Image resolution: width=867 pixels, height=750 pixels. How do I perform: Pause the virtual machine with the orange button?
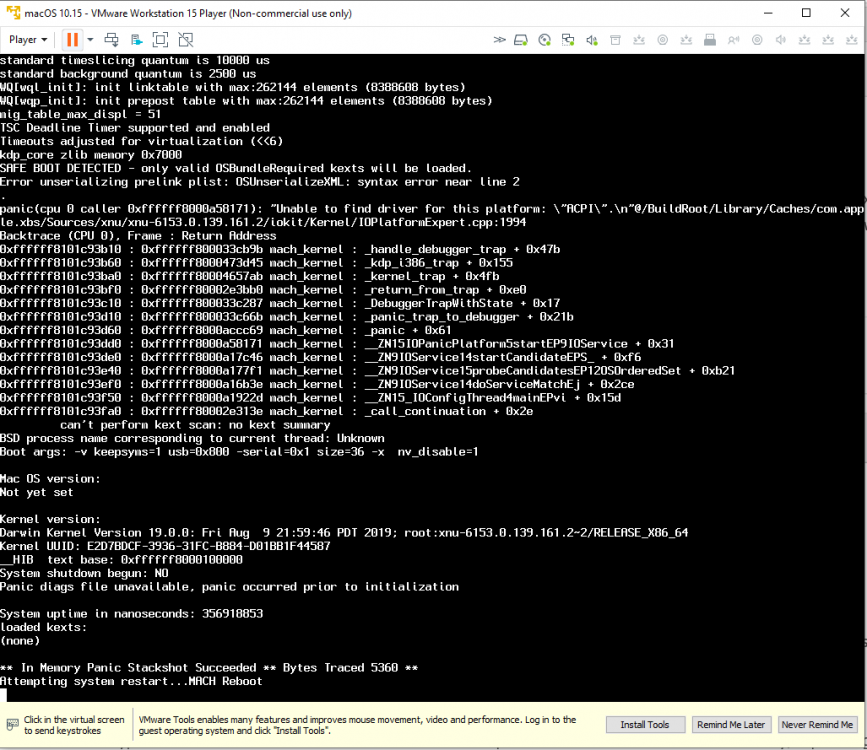pos(72,39)
